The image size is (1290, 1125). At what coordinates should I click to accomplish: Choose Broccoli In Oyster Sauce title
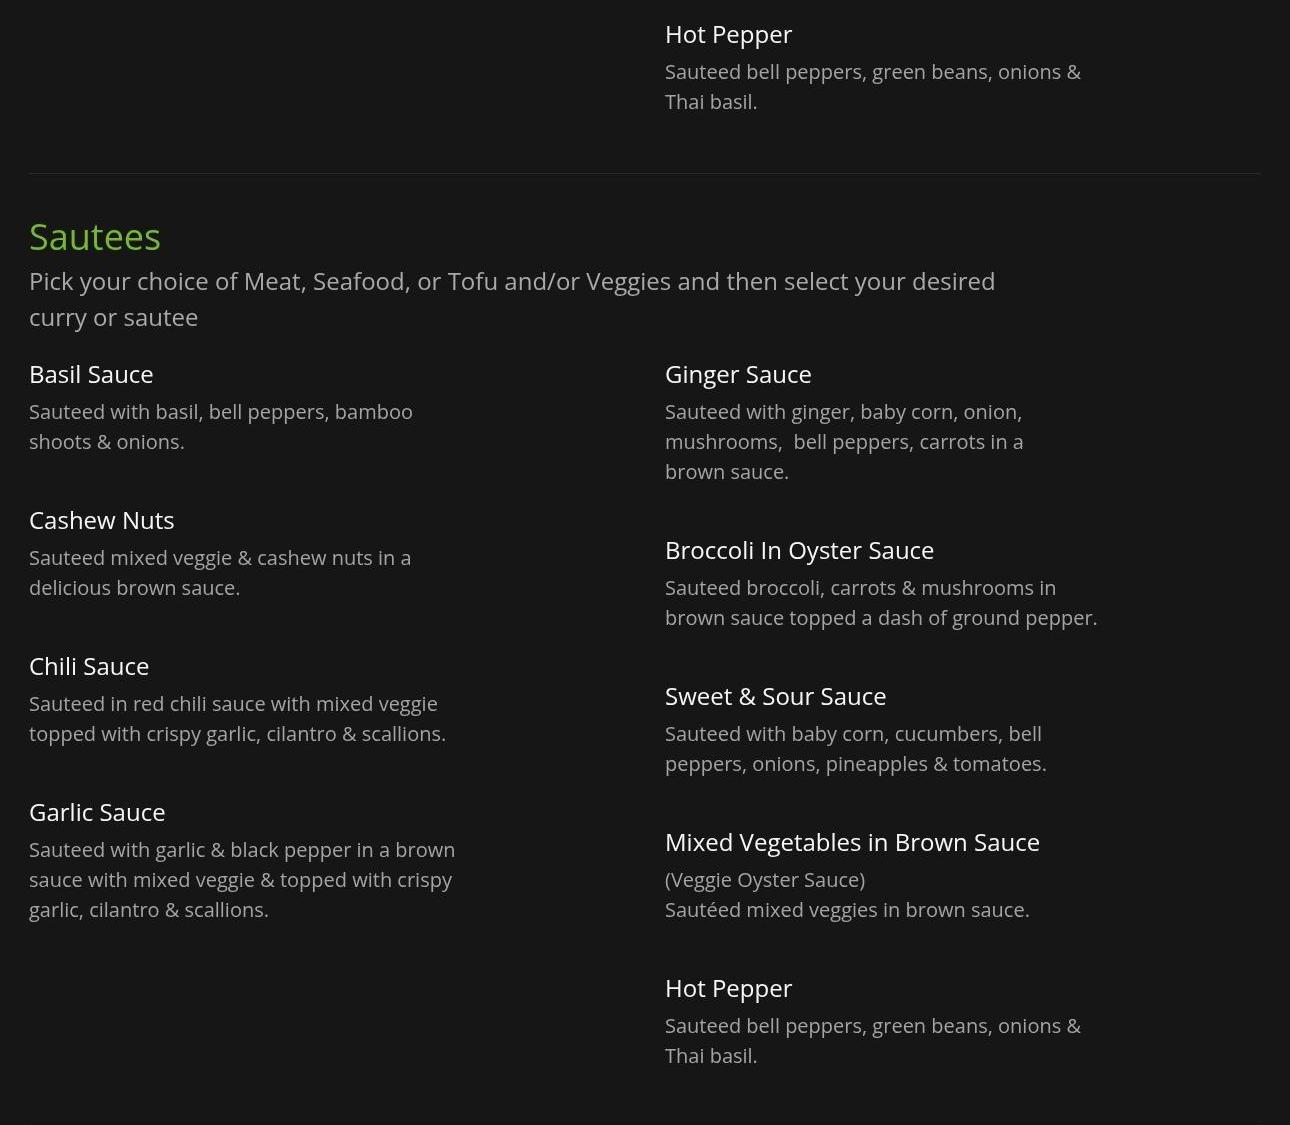point(799,551)
